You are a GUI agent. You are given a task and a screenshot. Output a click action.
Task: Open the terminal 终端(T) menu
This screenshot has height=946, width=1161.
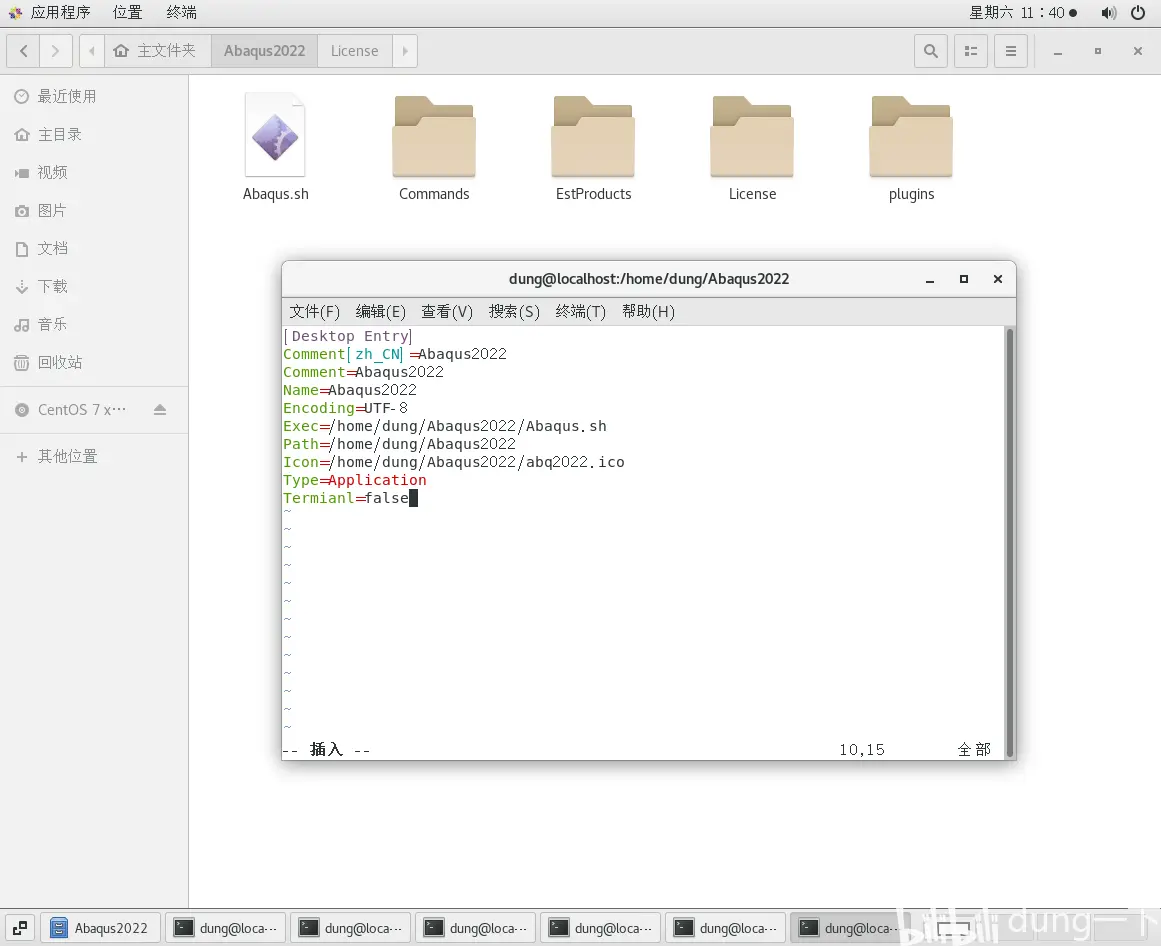coord(580,312)
